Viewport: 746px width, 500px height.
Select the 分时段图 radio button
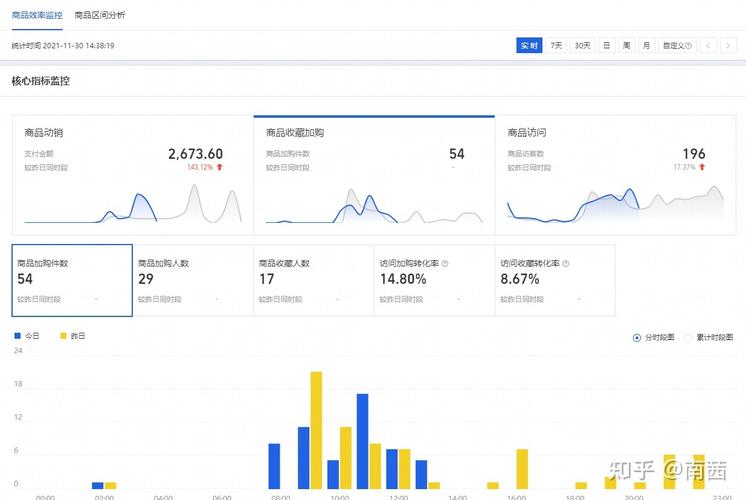637,338
